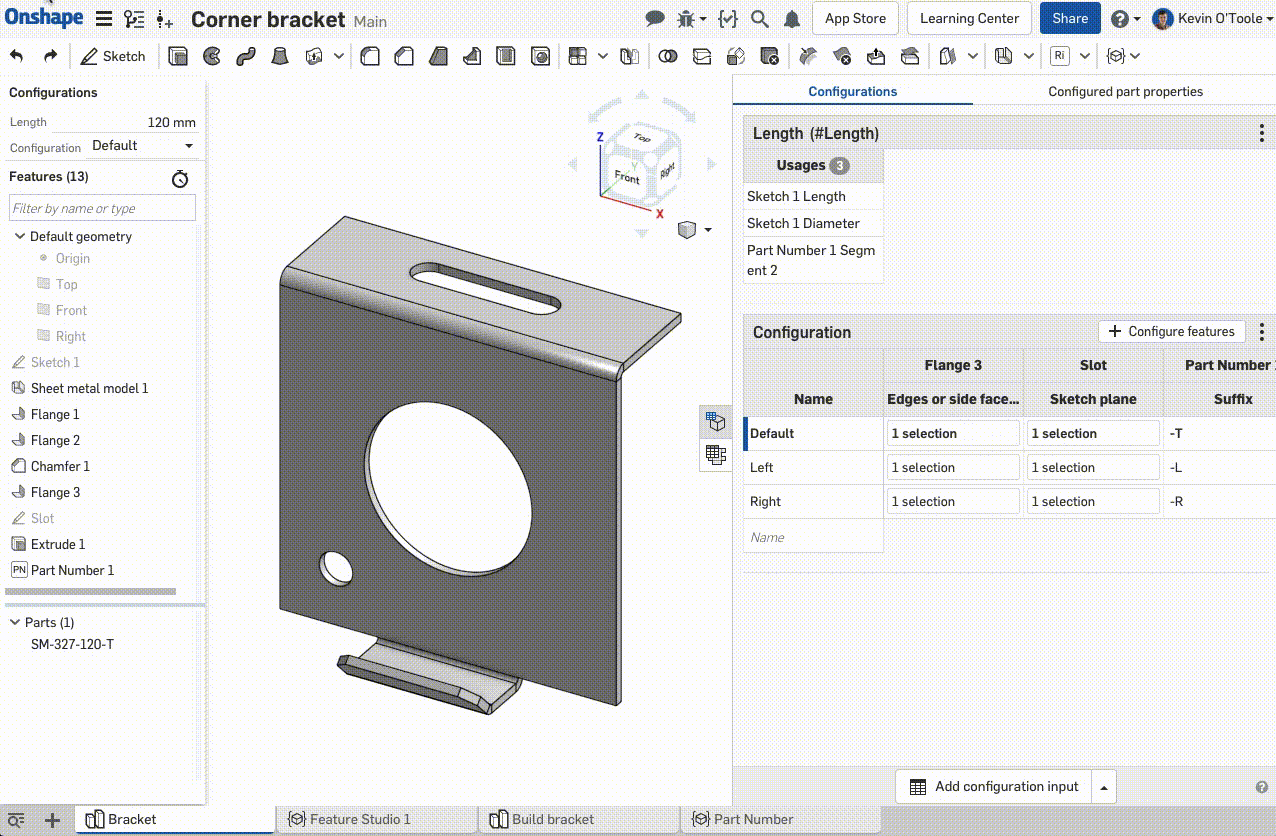
Task: Toggle the configuration table icon
Action: [715, 455]
